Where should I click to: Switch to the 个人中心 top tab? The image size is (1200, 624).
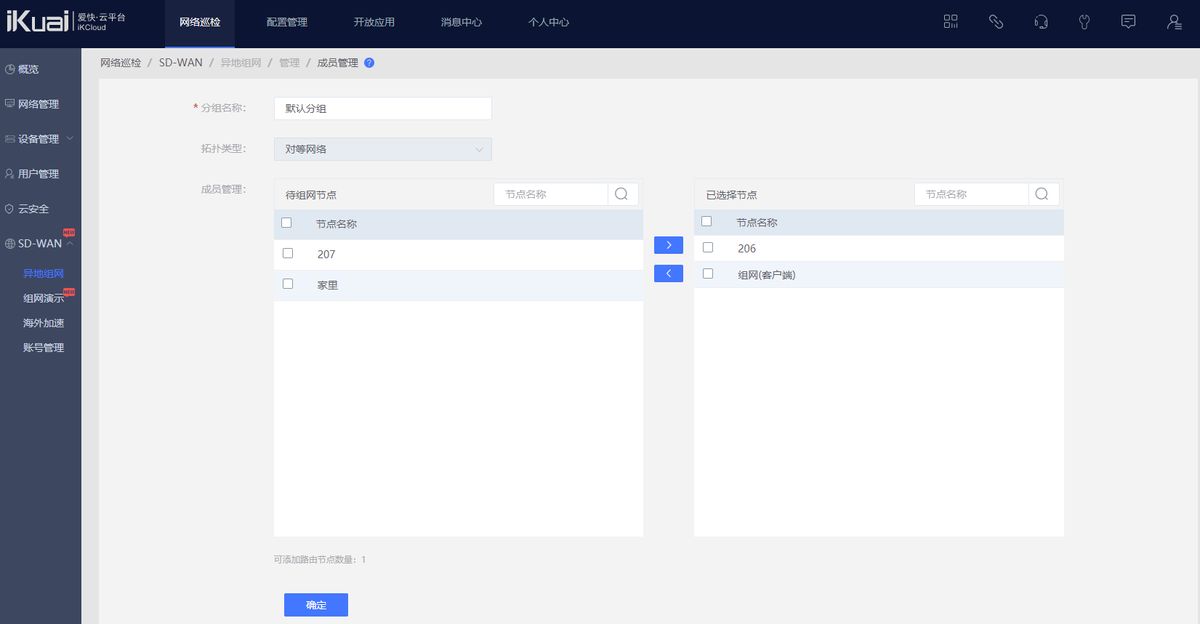(x=548, y=22)
